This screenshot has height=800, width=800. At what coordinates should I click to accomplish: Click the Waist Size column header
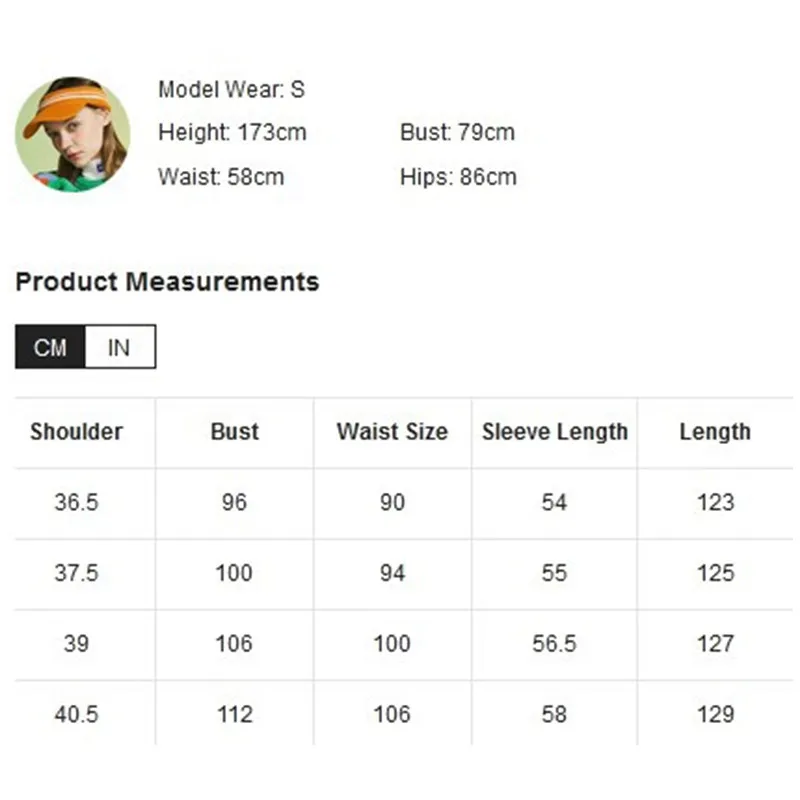click(x=392, y=432)
